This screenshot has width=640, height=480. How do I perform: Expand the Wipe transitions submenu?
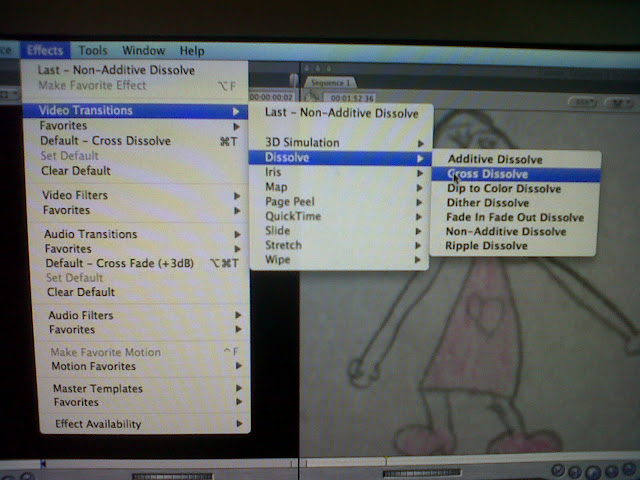coord(339,260)
